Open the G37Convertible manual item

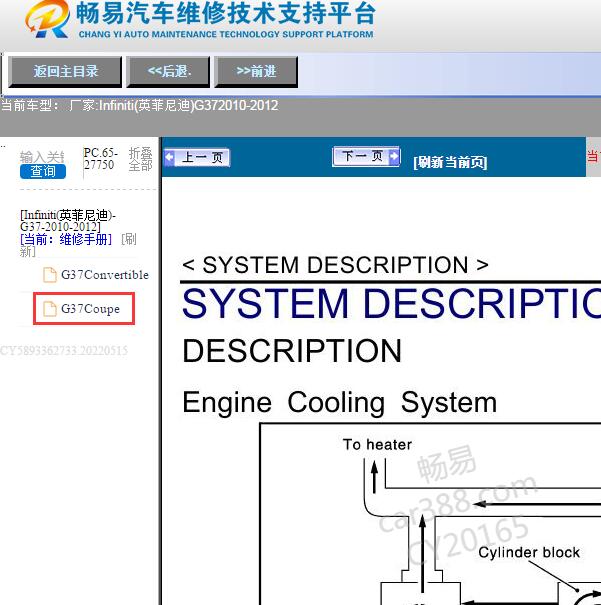tap(105, 275)
